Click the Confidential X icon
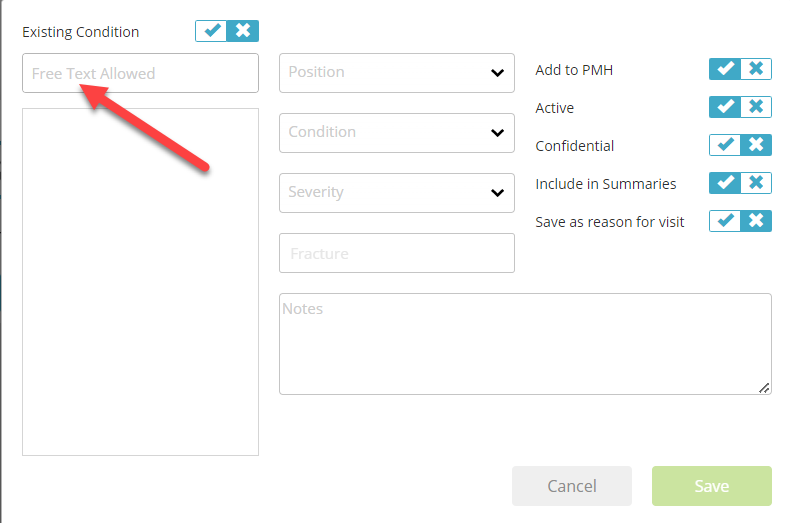 pyautogui.click(x=756, y=145)
